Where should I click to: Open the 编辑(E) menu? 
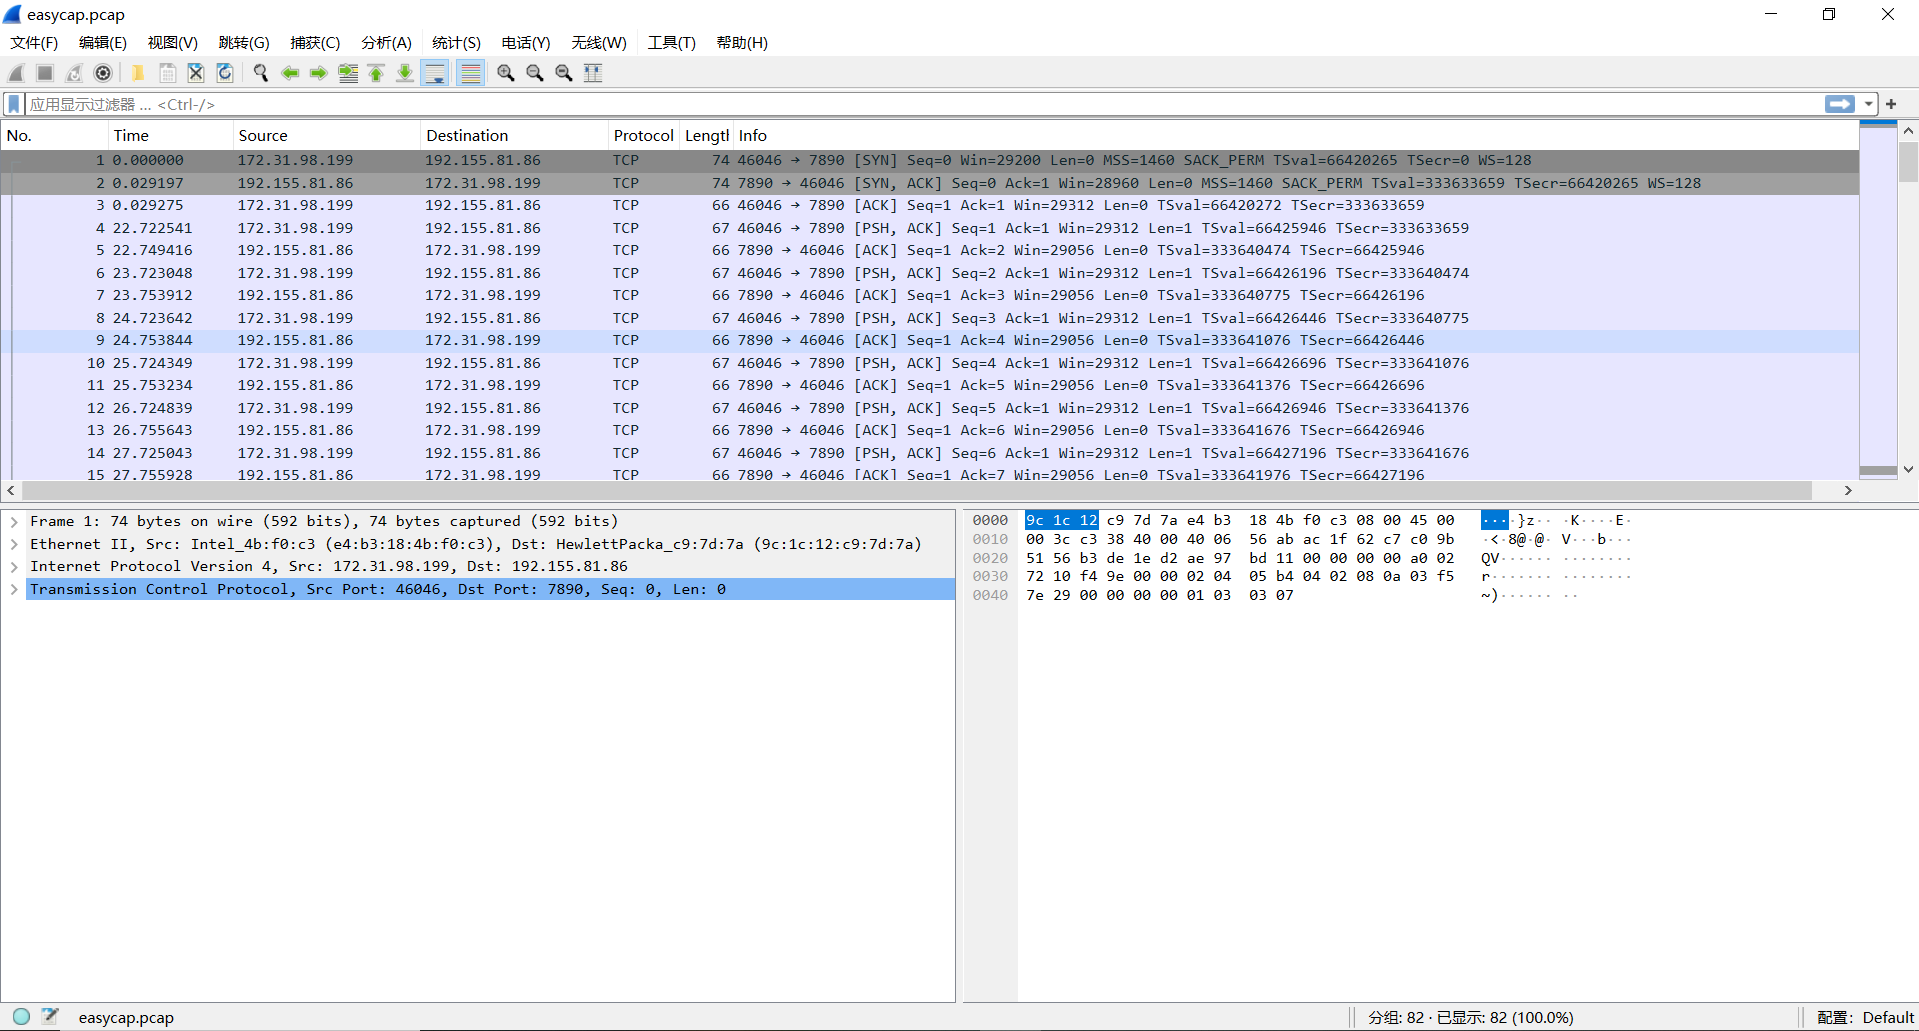tap(103, 43)
